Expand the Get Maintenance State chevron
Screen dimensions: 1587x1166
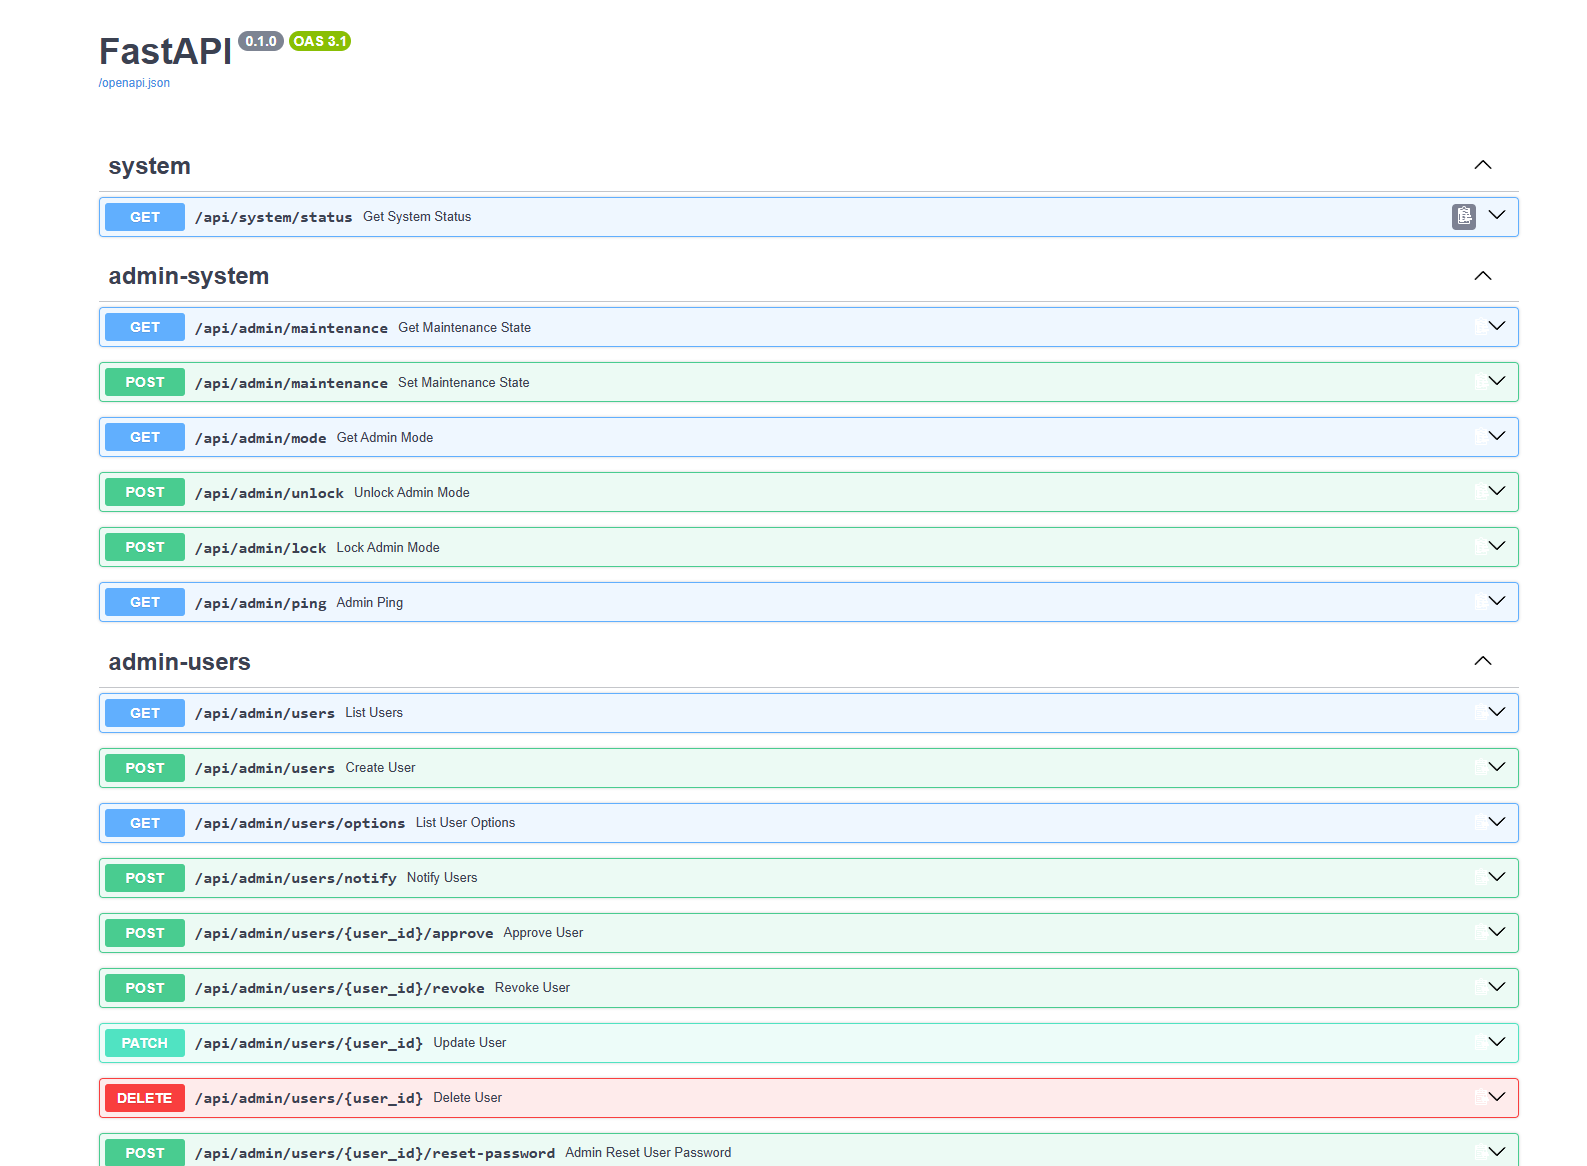(x=1497, y=326)
